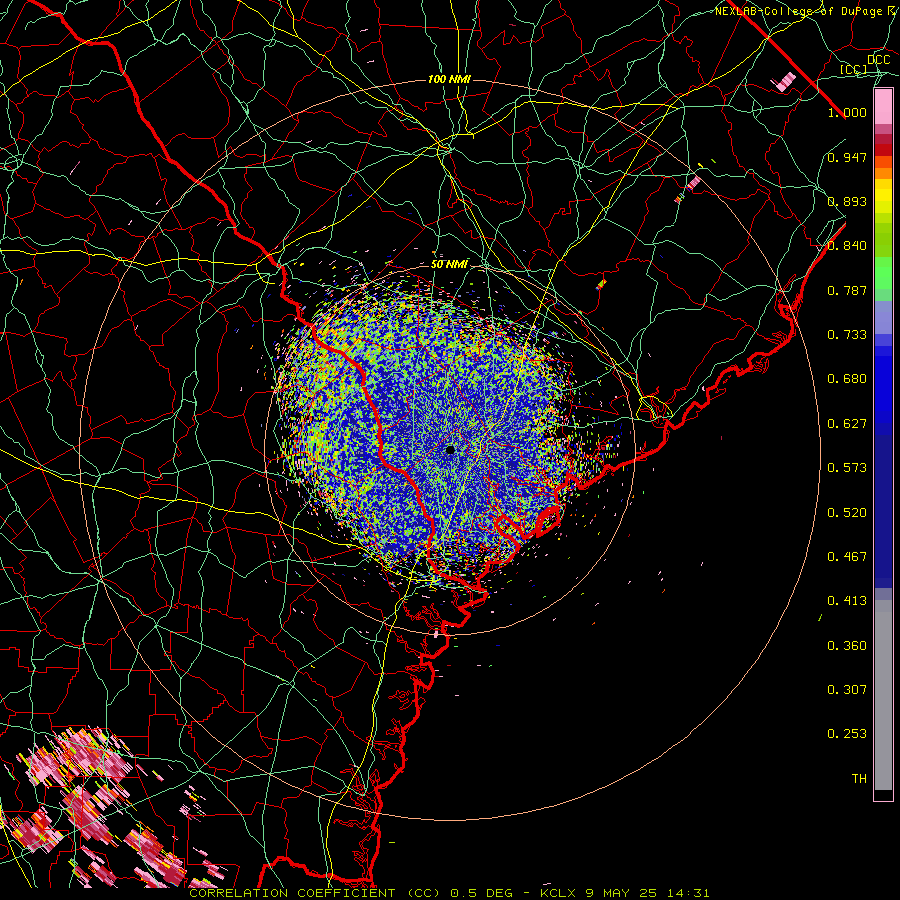The height and width of the screenshot is (900, 900).
Task: Pick the red segment of the color bar
Action: pos(883,150)
